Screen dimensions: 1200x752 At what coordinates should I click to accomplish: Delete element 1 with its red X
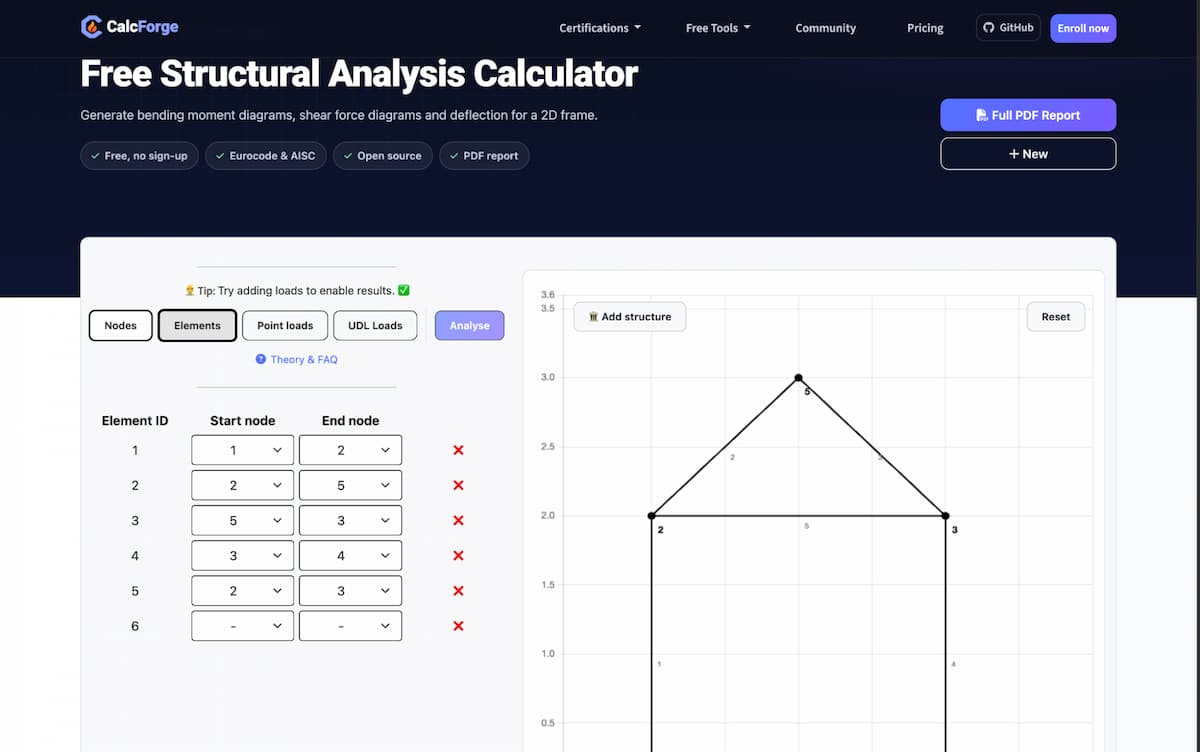tap(458, 451)
